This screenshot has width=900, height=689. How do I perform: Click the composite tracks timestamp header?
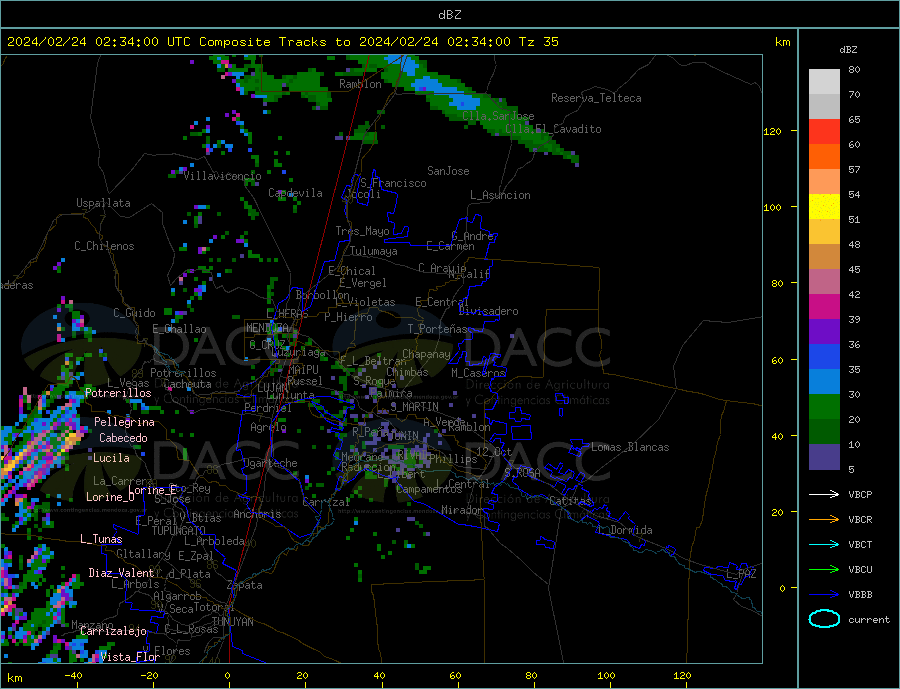pos(283,42)
